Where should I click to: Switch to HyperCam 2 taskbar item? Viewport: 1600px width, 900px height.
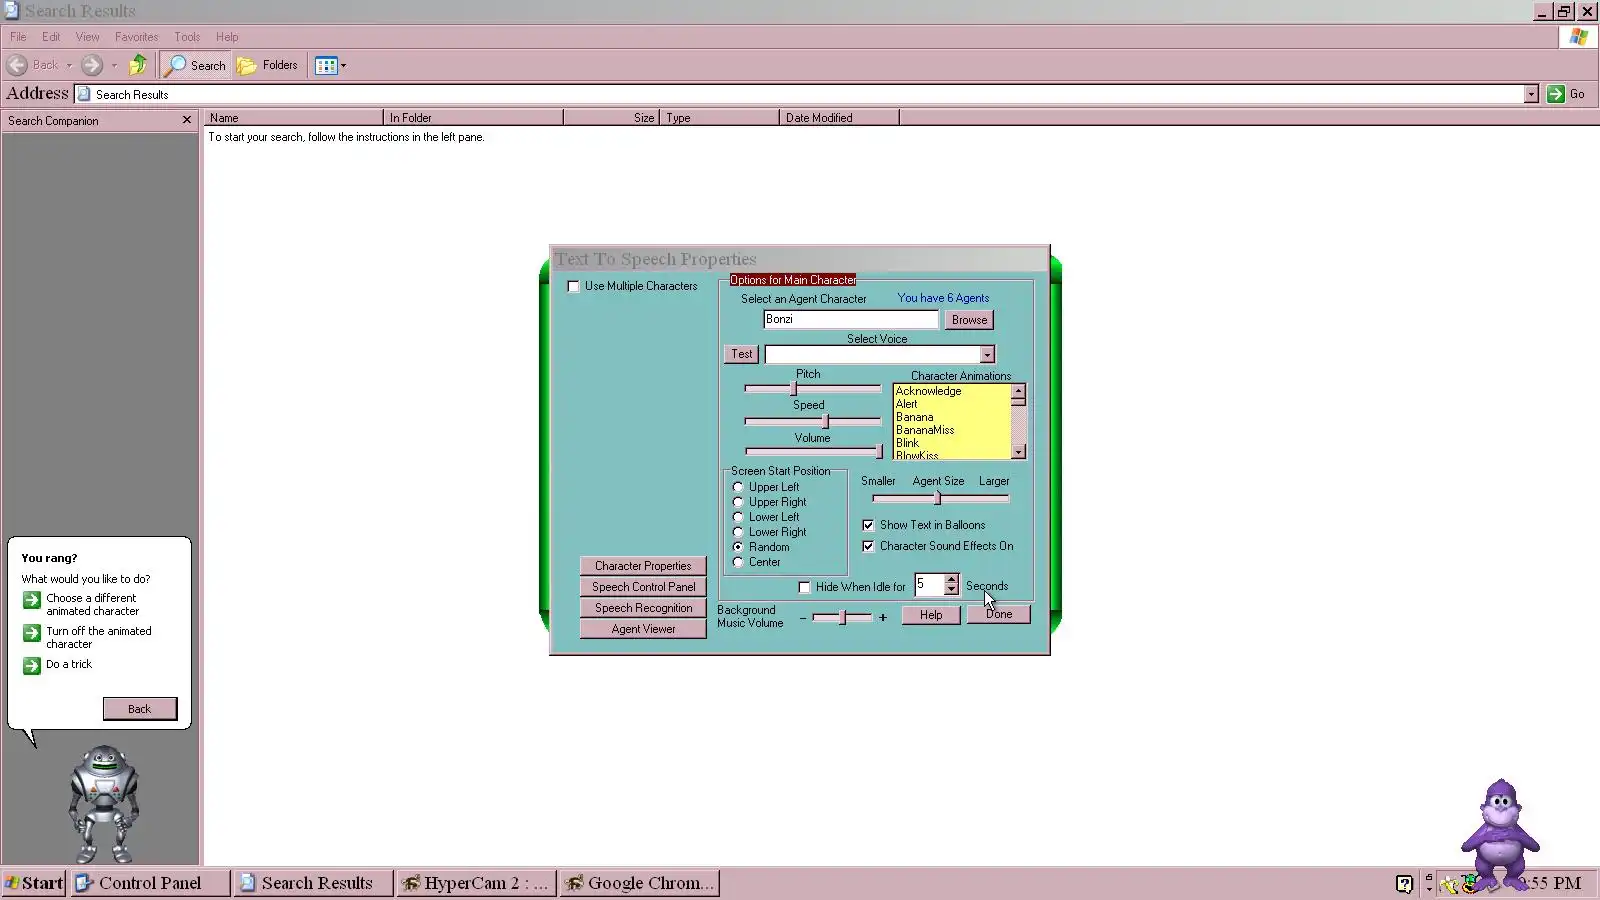(476, 883)
